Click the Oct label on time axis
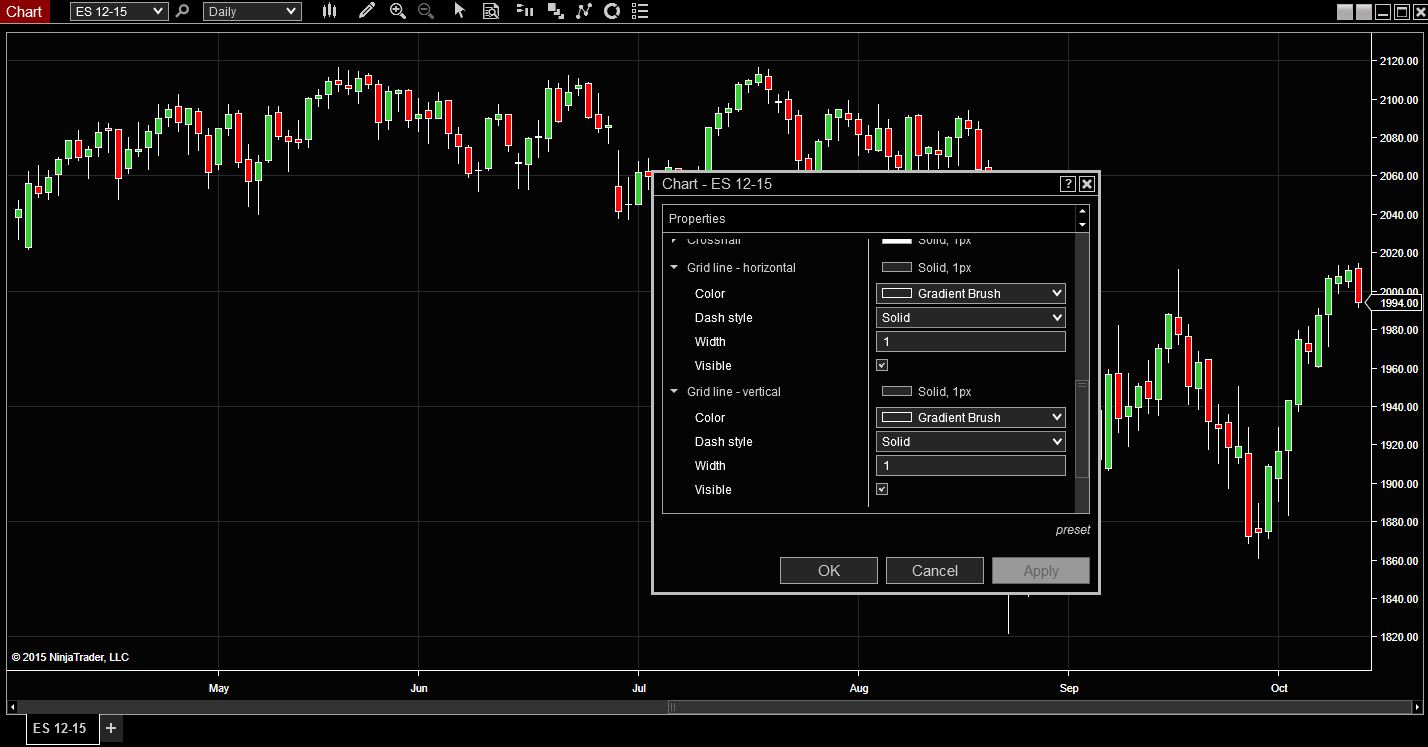This screenshot has width=1428, height=747. [x=1279, y=688]
